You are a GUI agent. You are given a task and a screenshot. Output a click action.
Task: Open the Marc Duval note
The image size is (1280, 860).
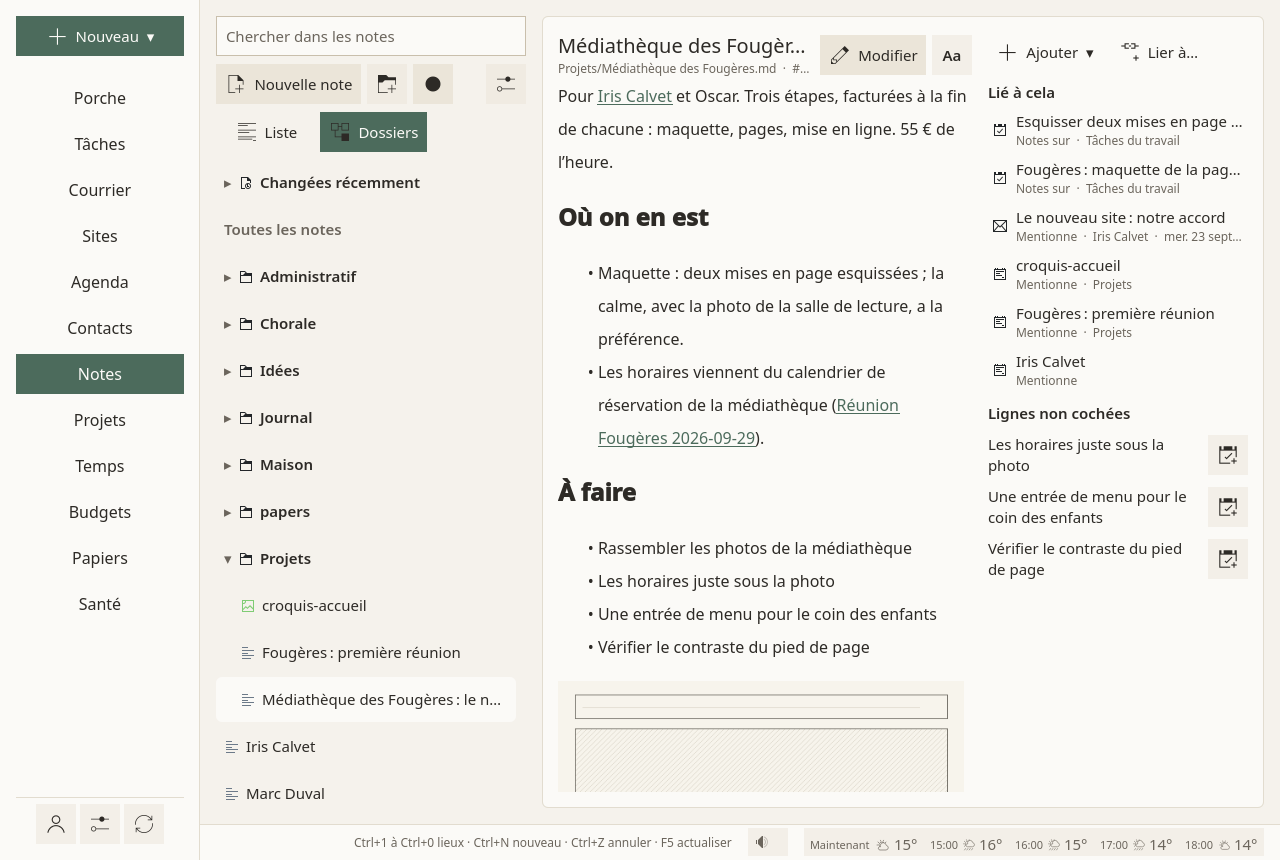click(366, 793)
